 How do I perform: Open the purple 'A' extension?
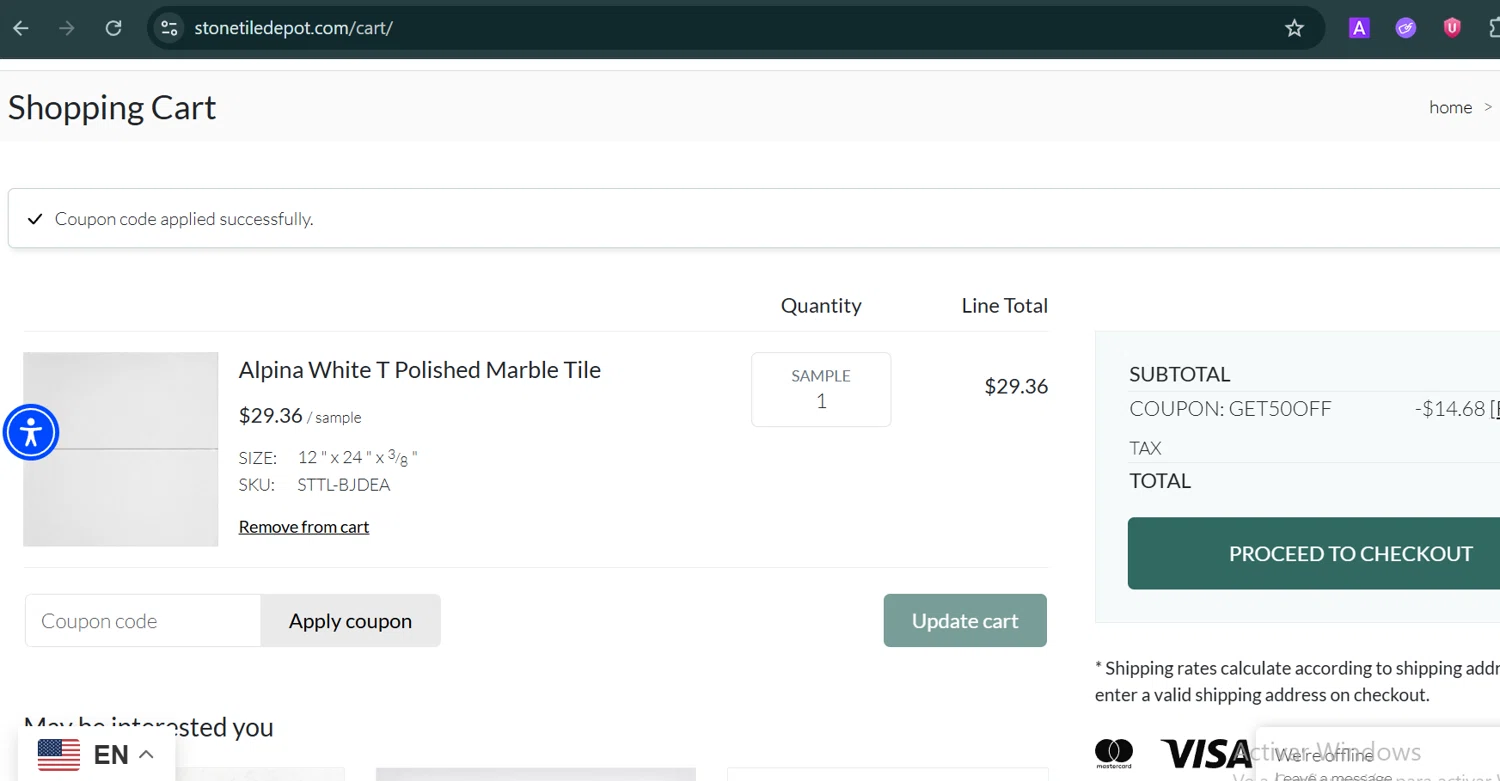1359,28
